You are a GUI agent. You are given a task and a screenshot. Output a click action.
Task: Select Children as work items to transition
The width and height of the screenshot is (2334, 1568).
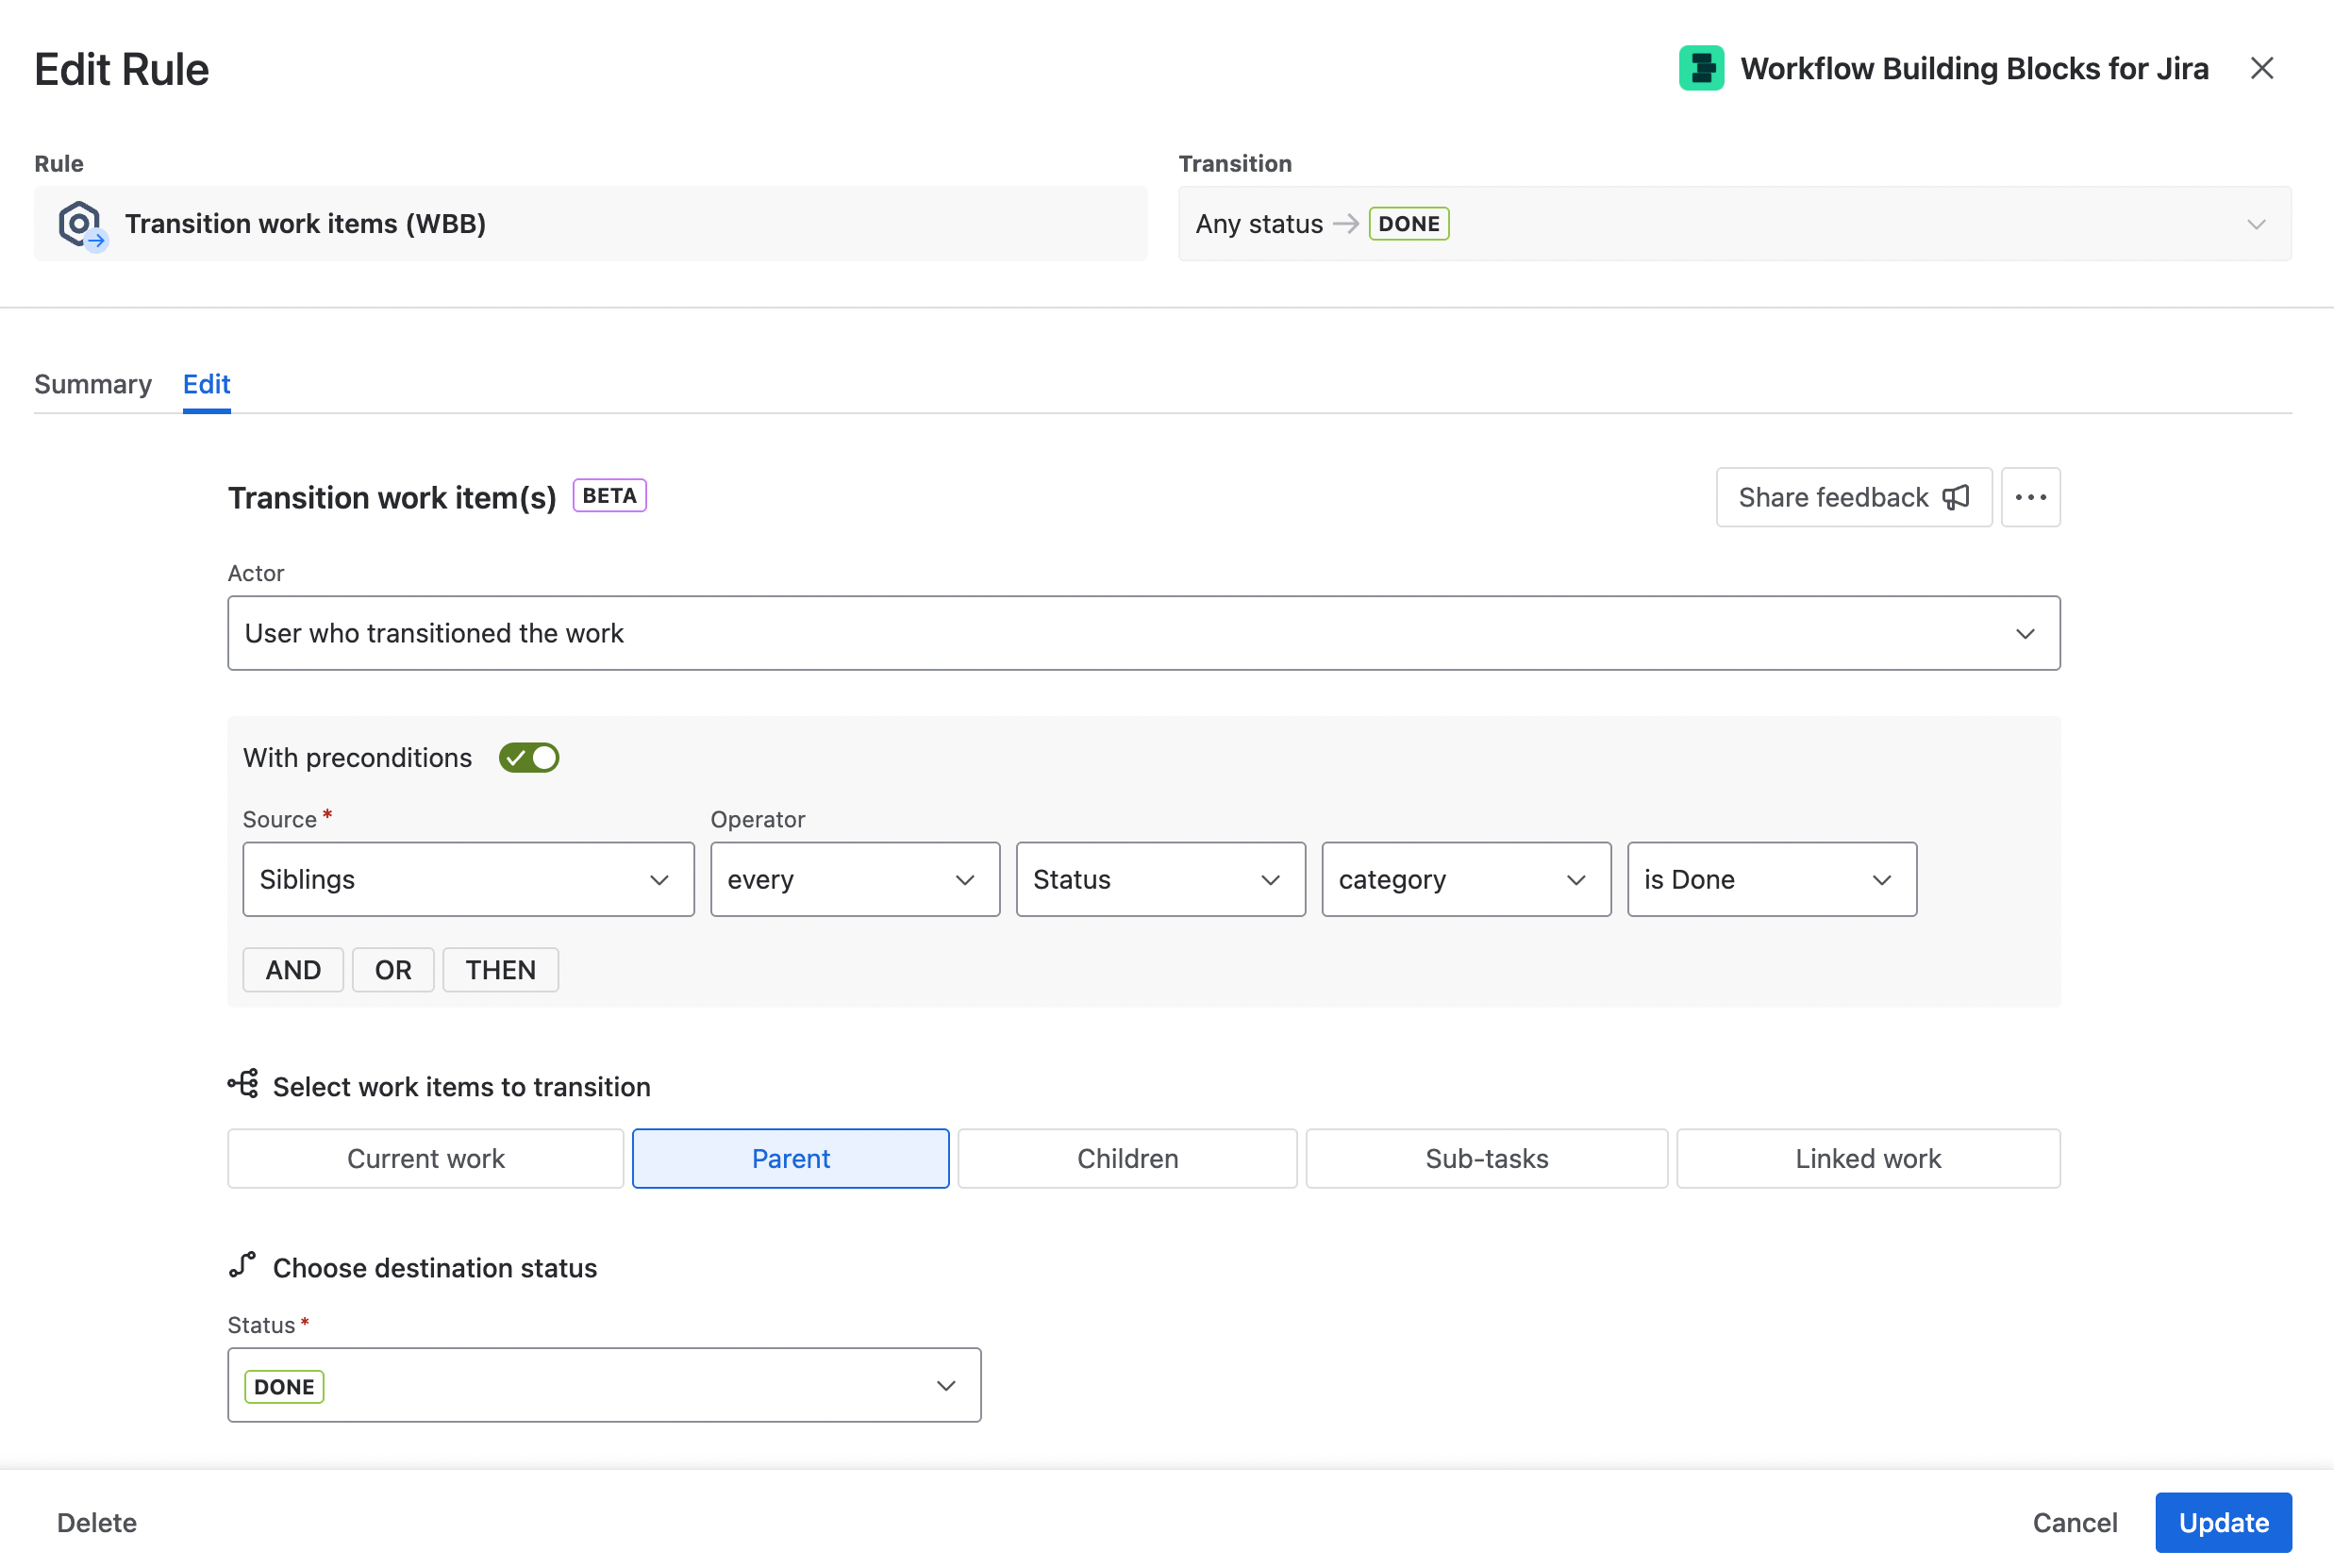click(x=1127, y=1158)
